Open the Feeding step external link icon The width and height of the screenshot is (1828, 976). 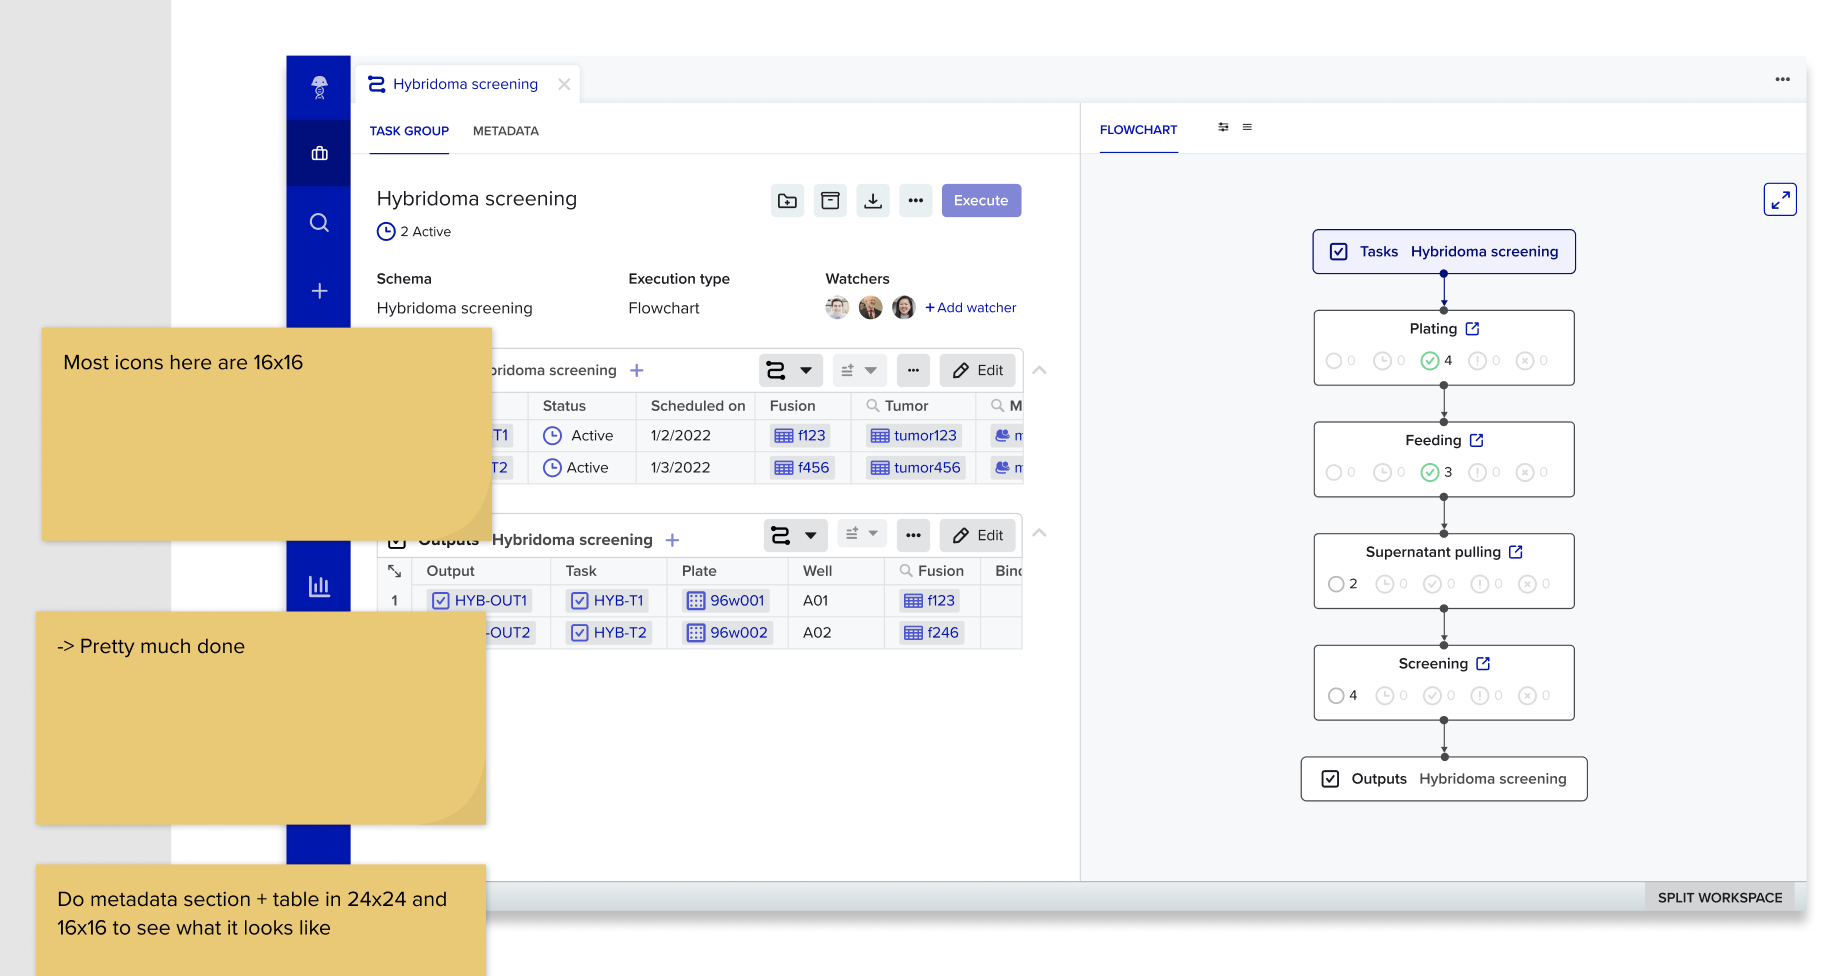(1477, 440)
